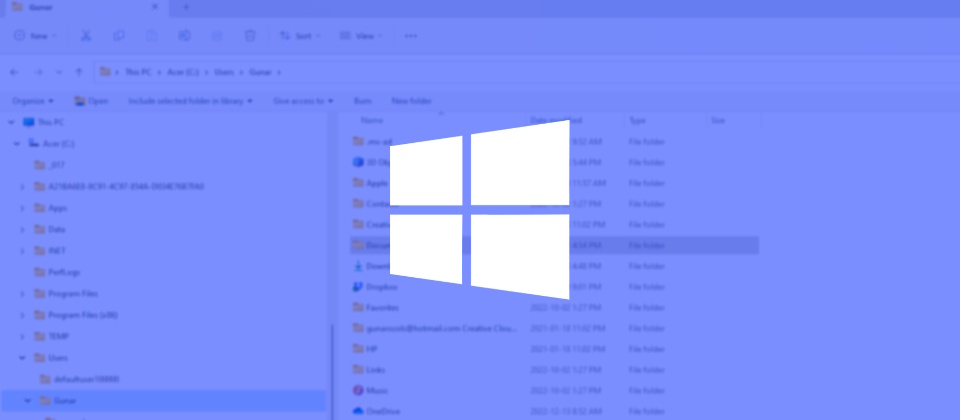
Task: Expand the Program Files tree node
Action: tap(23, 294)
